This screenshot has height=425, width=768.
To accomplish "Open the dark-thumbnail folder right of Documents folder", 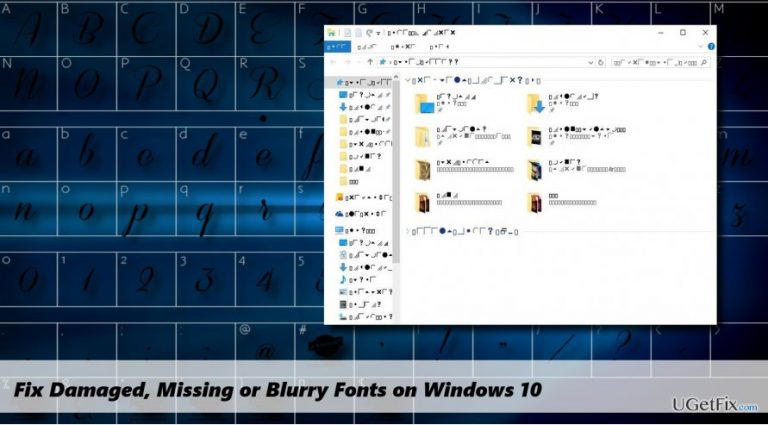I will (576, 137).
